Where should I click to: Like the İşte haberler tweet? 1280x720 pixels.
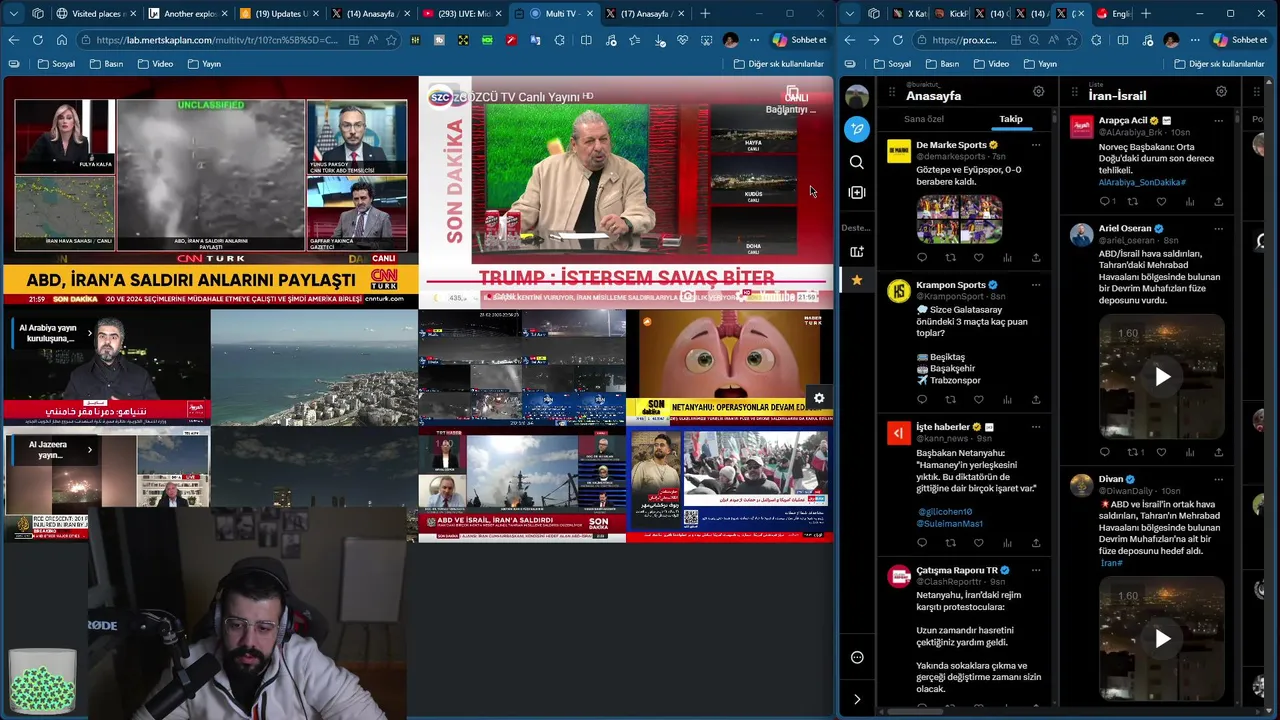coord(979,543)
